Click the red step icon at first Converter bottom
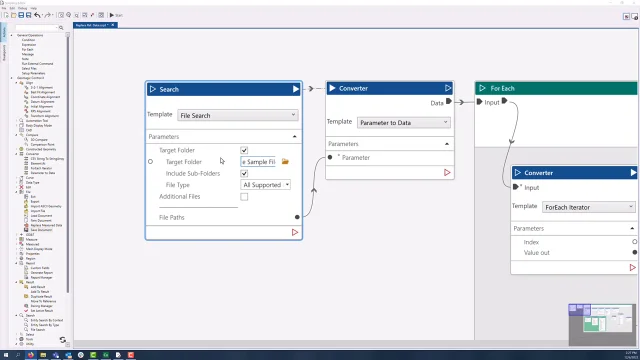Screen dimensions: 640x360 447,173
